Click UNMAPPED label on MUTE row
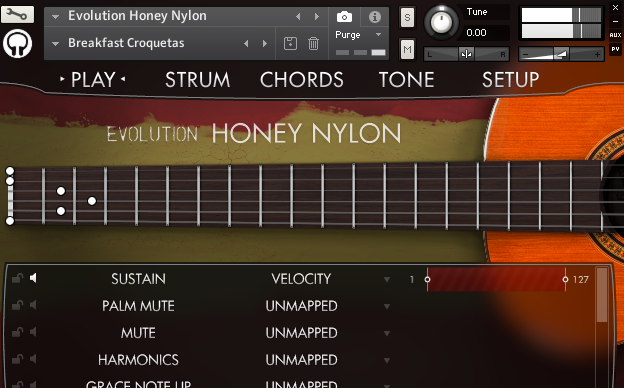This screenshot has width=624, height=388. (x=301, y=333)
